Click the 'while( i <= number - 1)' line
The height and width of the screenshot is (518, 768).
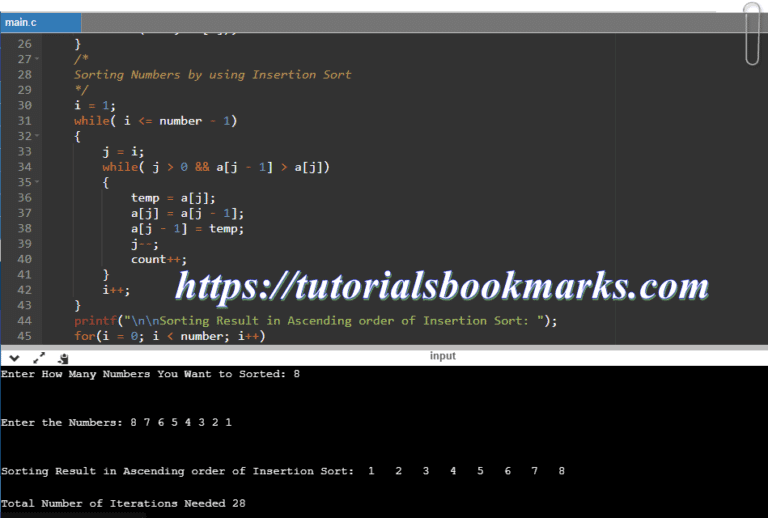[x=155, y=121]
